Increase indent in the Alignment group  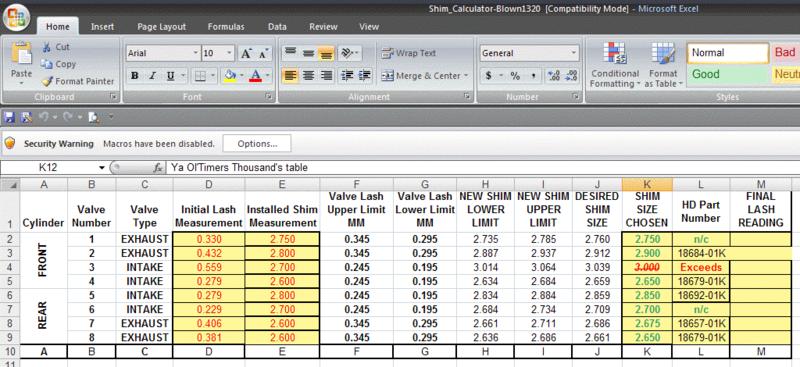pyautogui.click(x=364, y=76)
